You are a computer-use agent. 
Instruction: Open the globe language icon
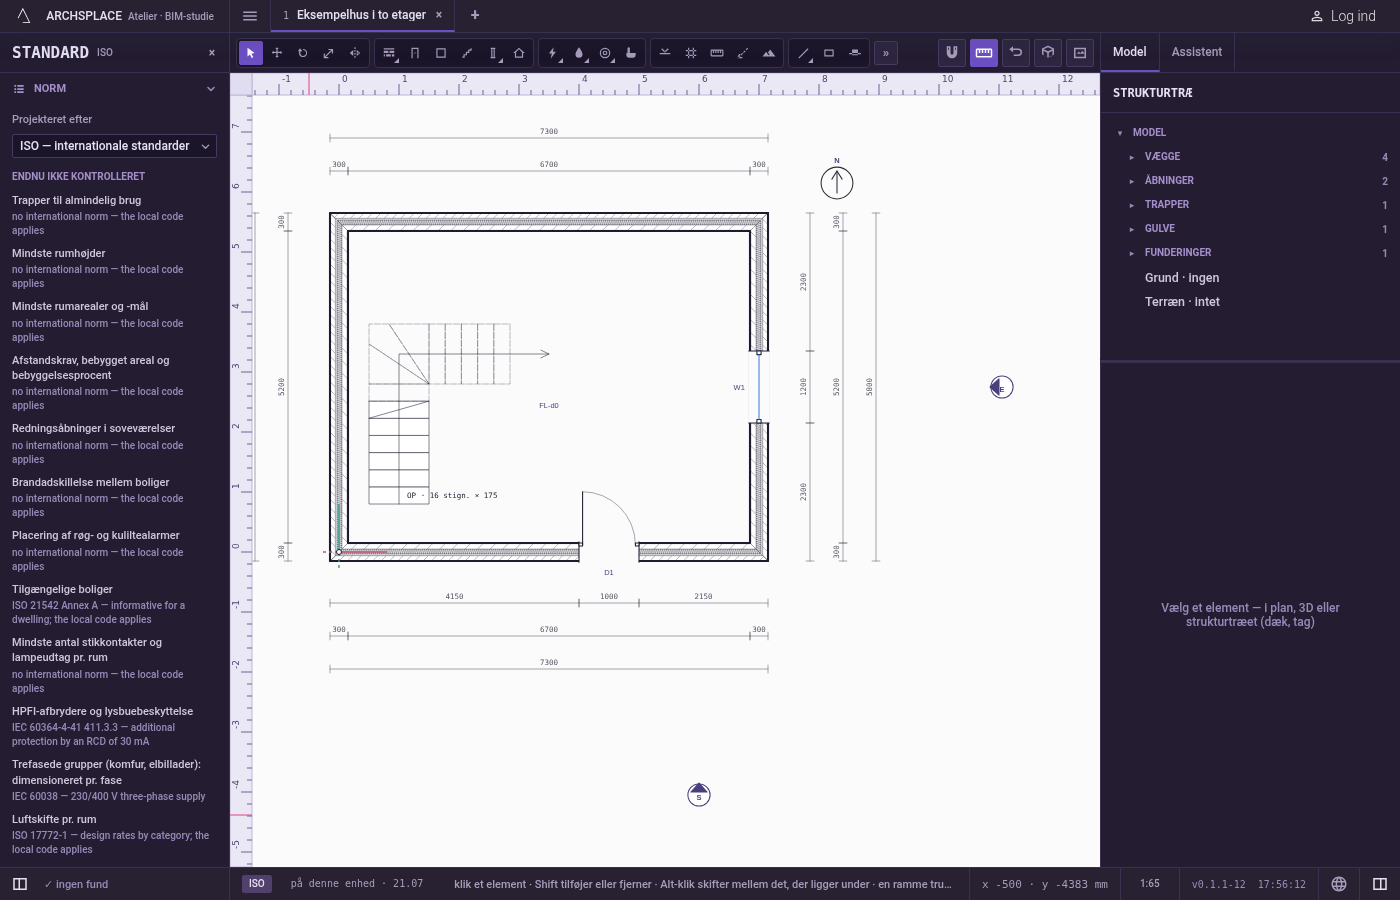[1339, 884]
